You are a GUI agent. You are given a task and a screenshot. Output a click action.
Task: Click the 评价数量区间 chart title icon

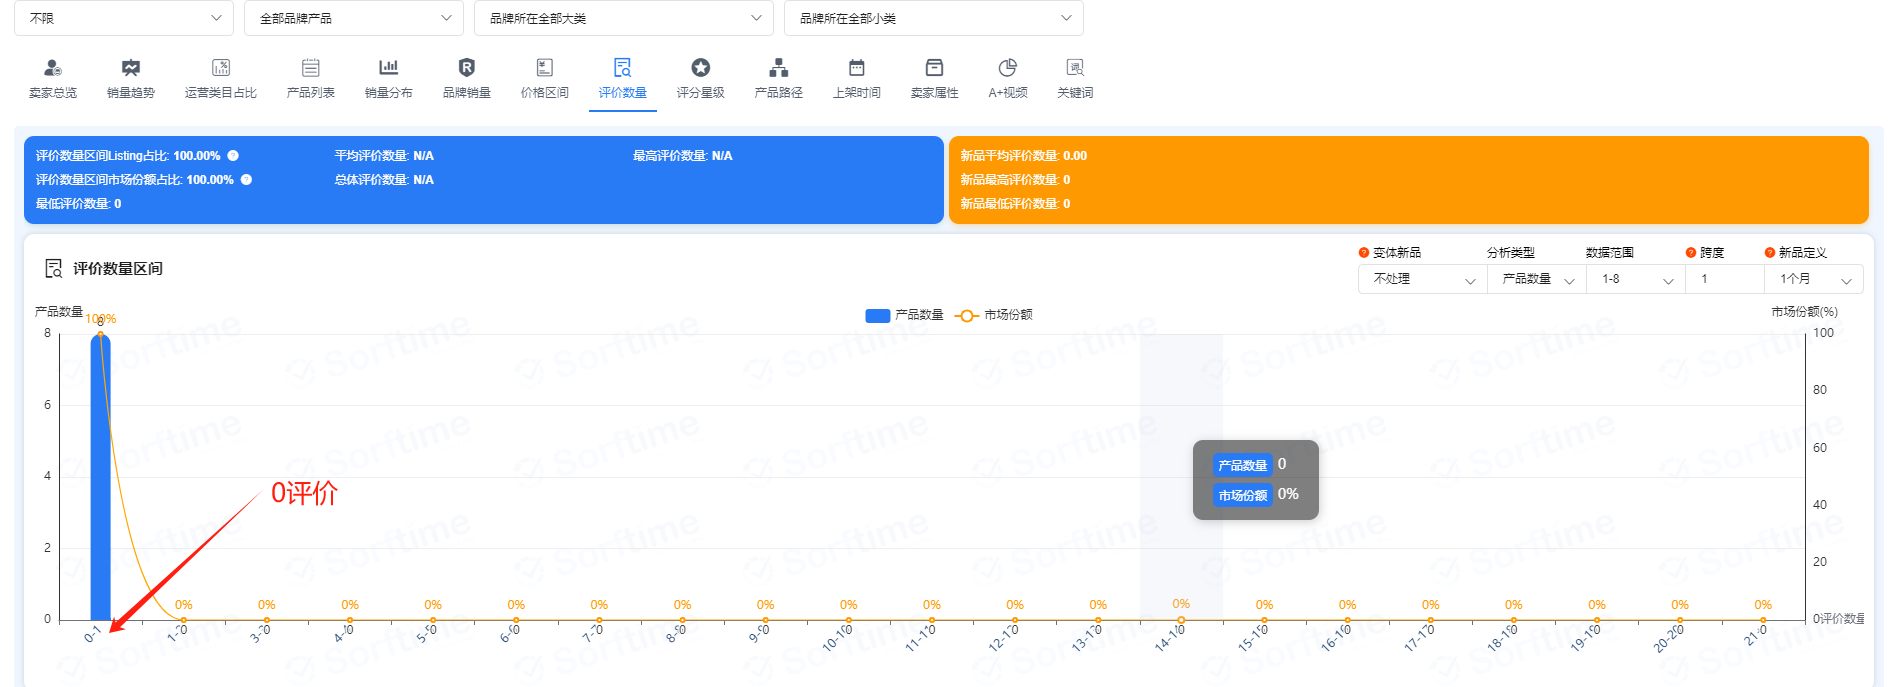tap(54, 268)
